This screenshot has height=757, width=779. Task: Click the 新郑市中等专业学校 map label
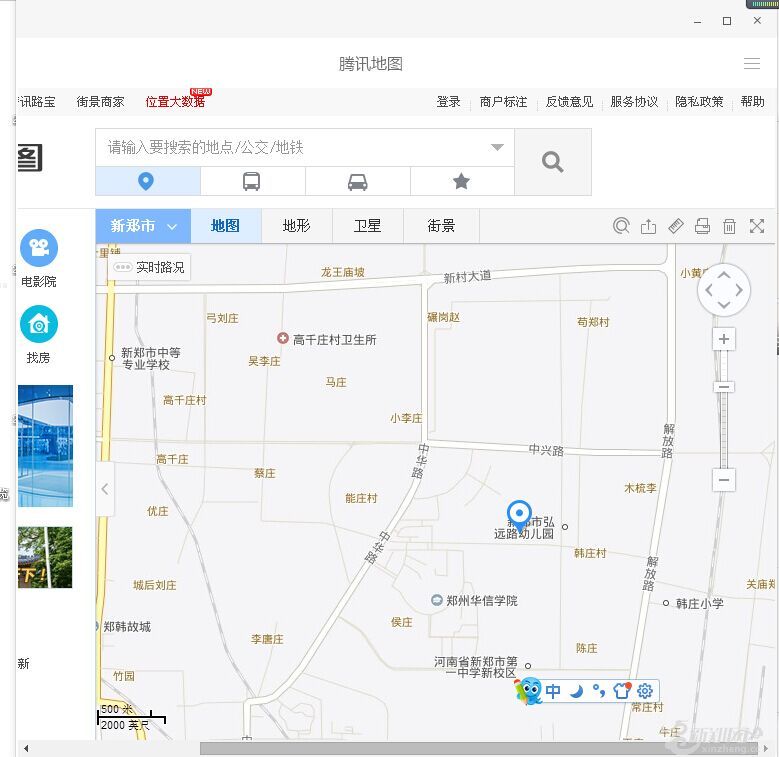151,359
